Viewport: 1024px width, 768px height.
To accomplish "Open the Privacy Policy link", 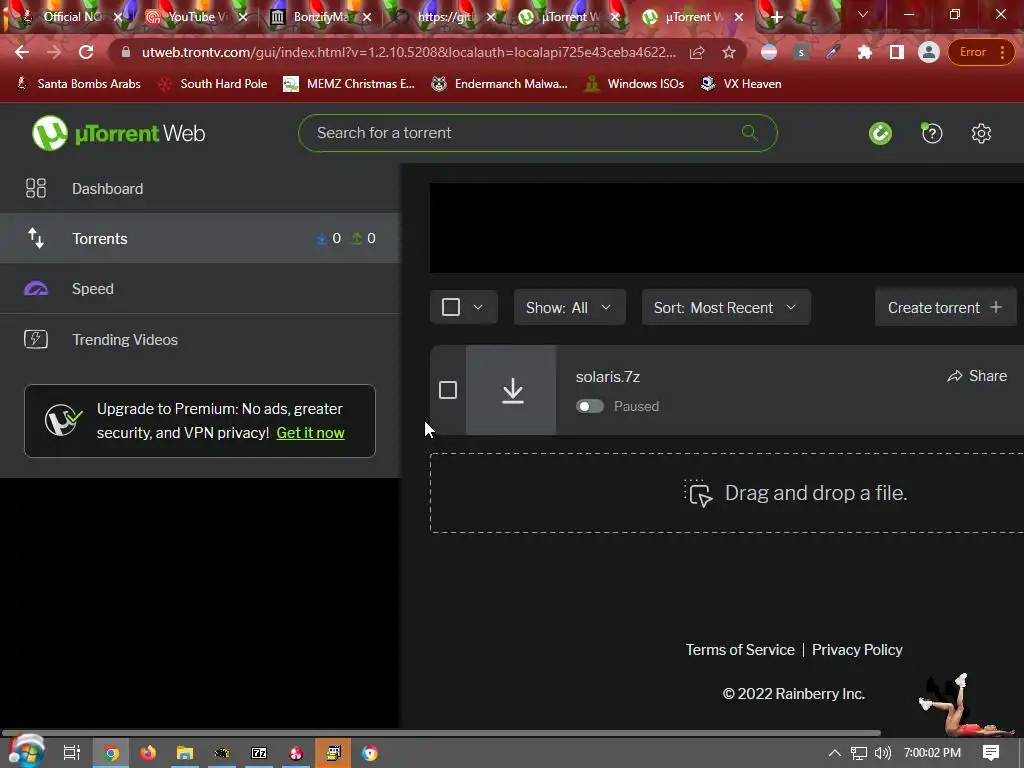I will pos(857,650).
